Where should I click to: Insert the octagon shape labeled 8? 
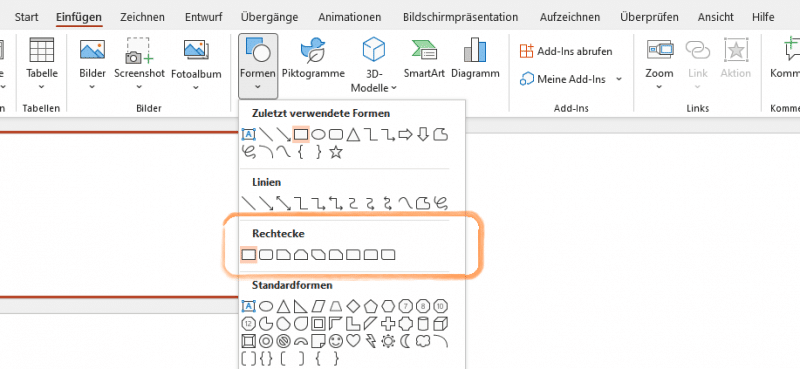coord(423,306)
